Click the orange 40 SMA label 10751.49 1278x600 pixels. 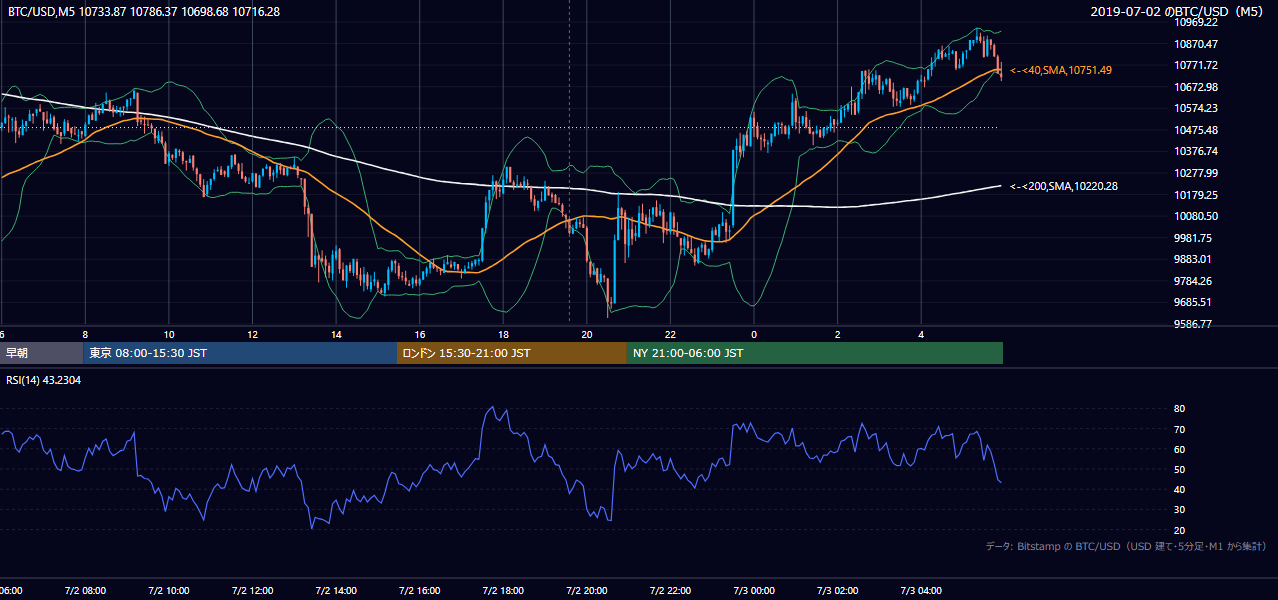click(1061, 70)
